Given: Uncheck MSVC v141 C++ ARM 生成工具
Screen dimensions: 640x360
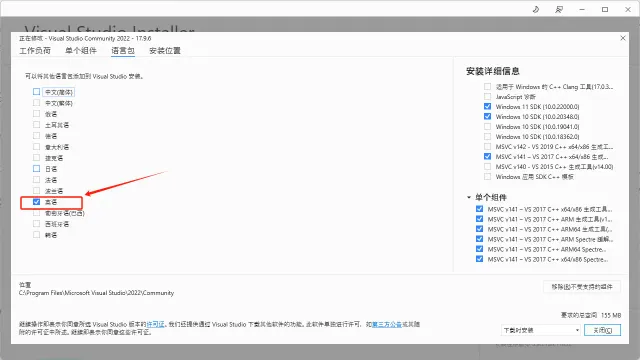Looking at the screenshot, I should pos(480,219).
